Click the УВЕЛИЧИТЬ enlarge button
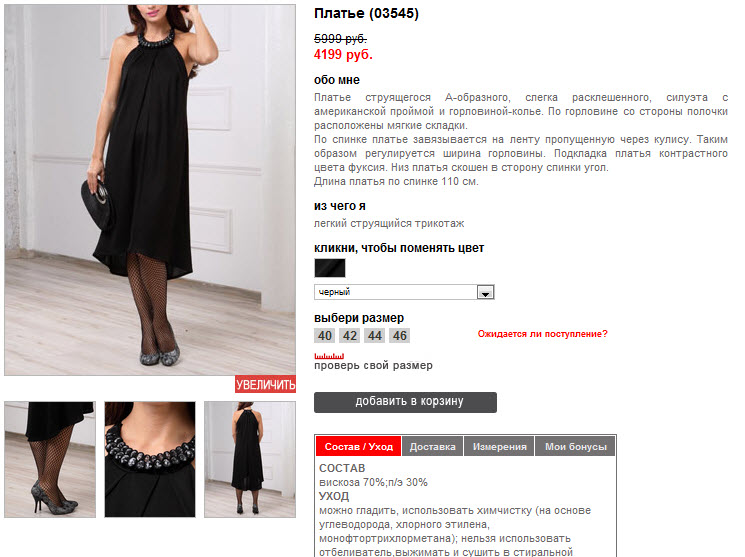 point(265,384)
